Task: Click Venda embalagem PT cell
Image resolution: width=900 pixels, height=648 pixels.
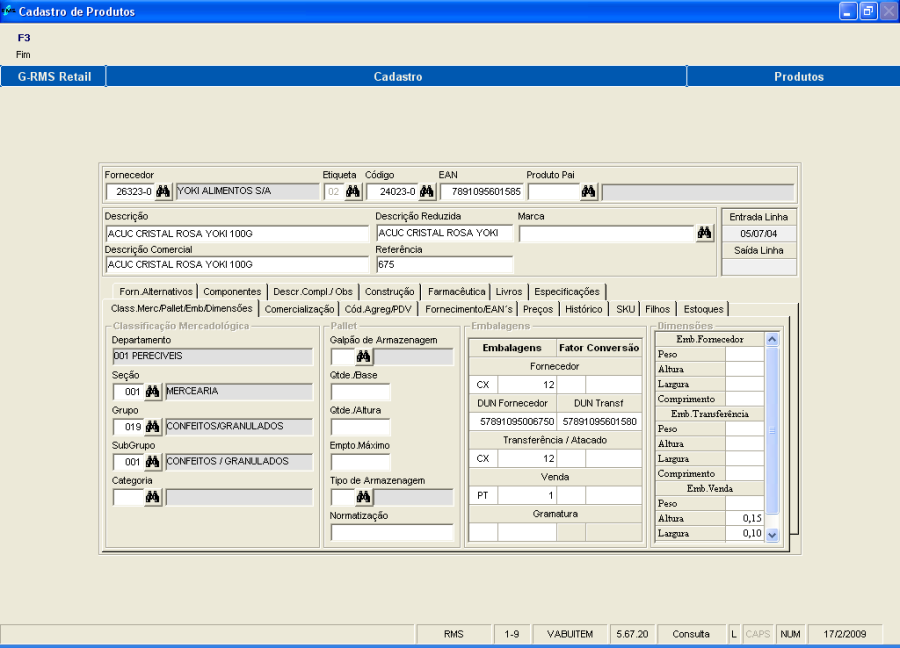Action: [483, 495]
